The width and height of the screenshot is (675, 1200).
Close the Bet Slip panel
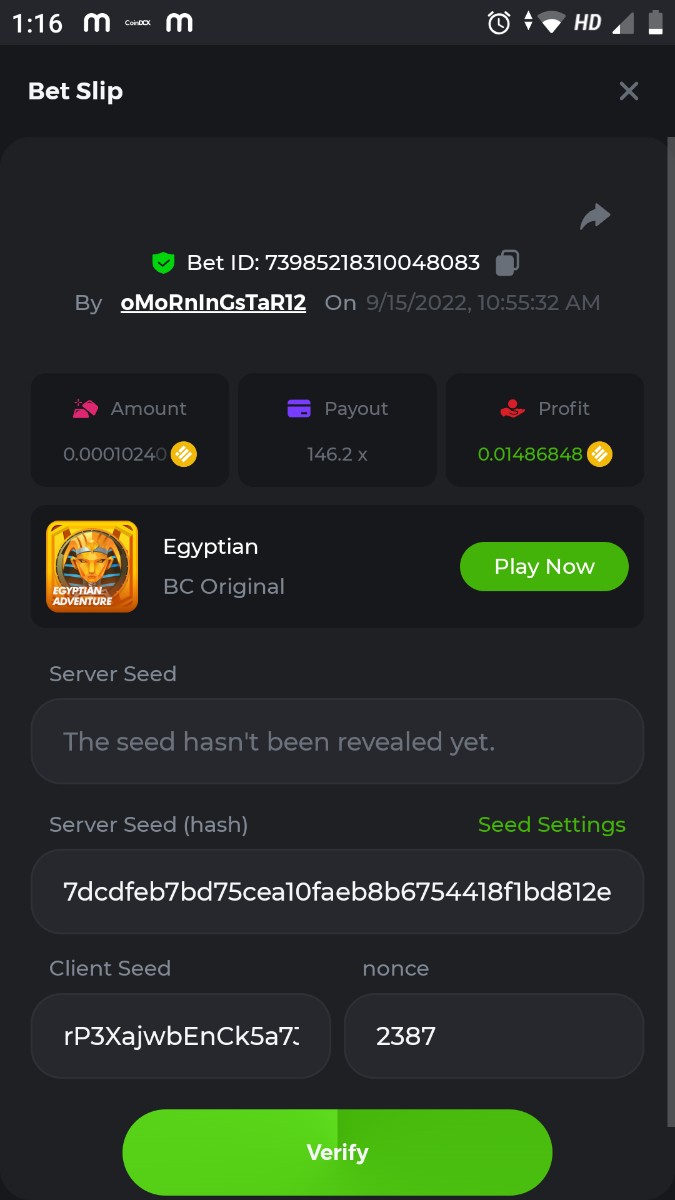628,92
